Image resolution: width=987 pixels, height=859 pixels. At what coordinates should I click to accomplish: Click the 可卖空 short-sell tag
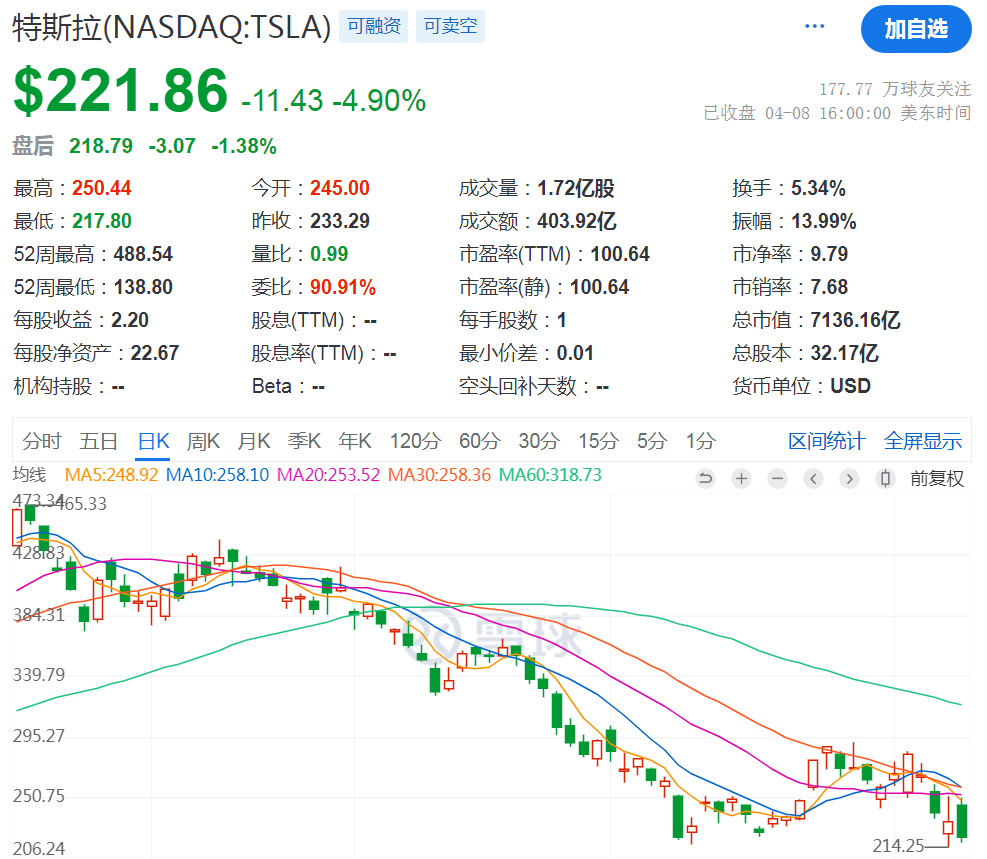[450, 26]
